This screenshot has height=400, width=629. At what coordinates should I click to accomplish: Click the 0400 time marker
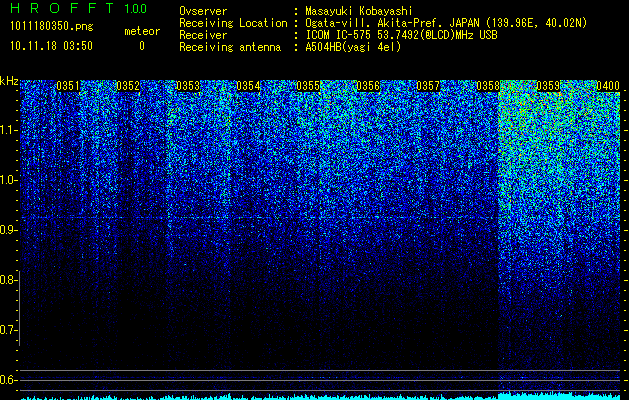coord(608,86)
